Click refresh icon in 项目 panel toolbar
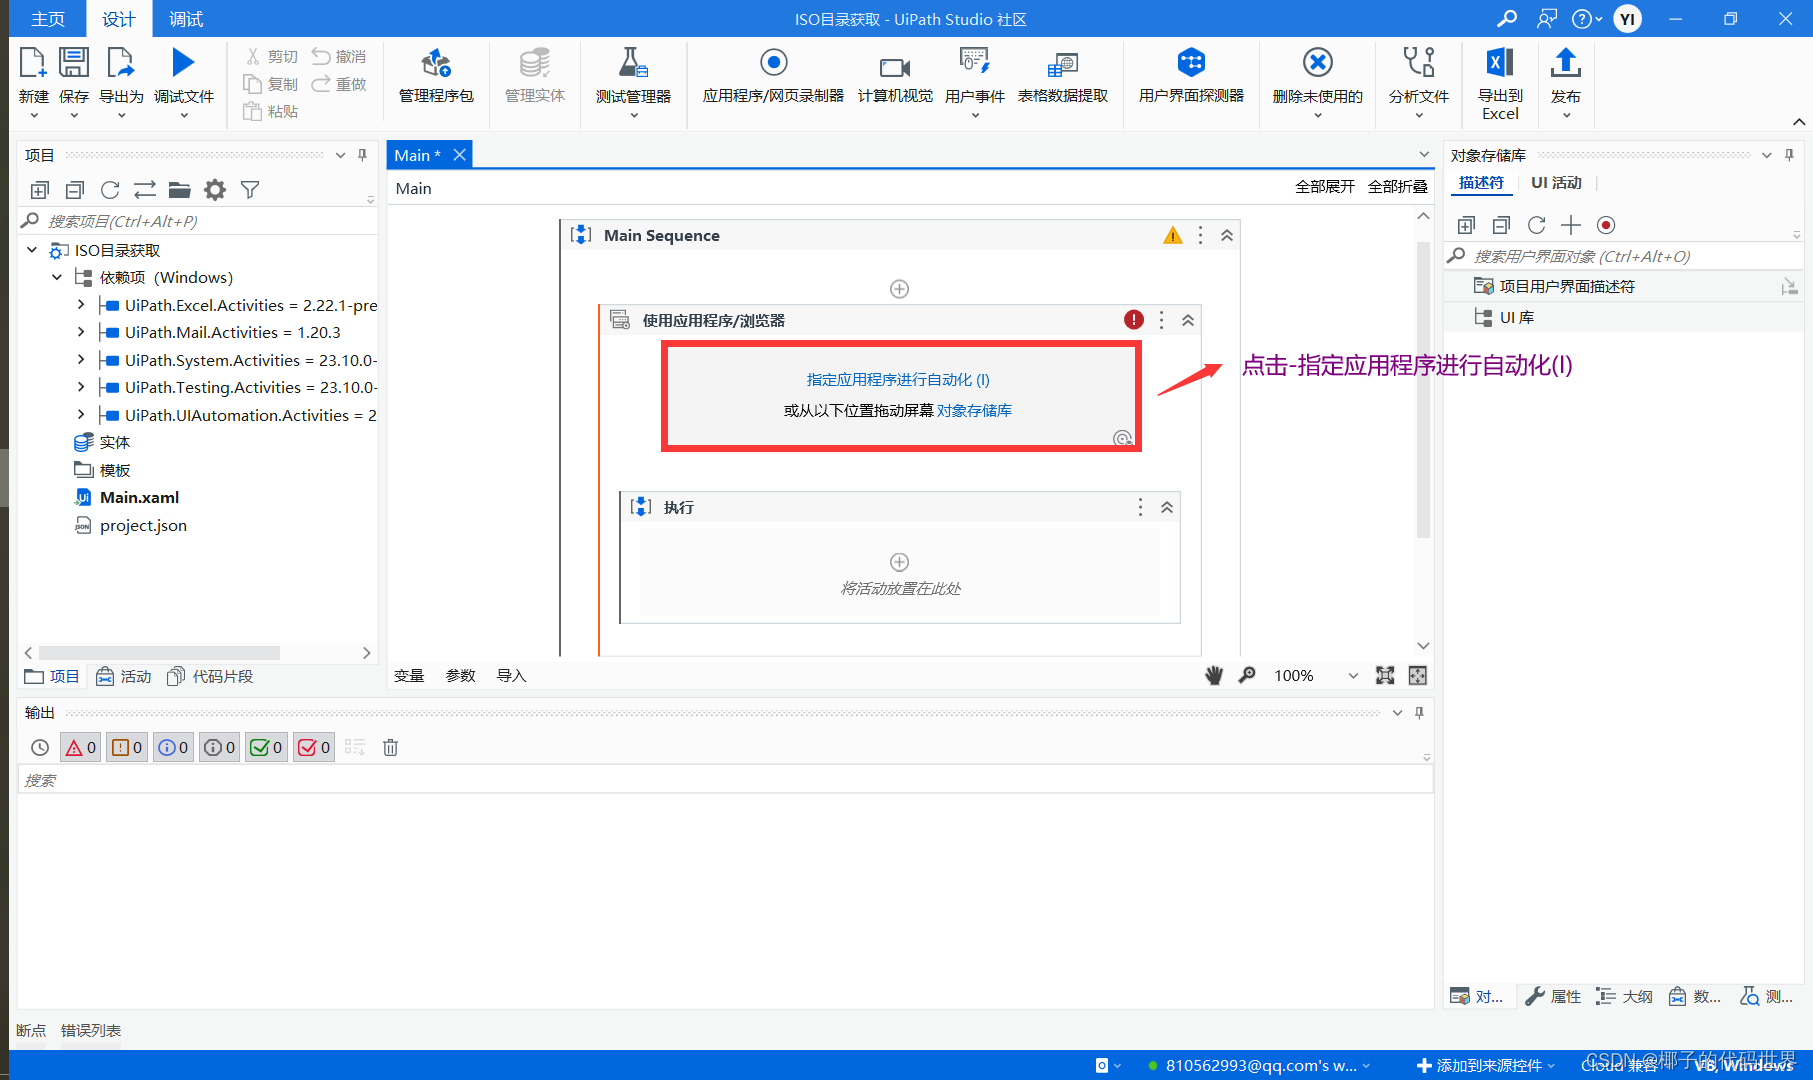The image size is (1813, 1080). point(110,190)
